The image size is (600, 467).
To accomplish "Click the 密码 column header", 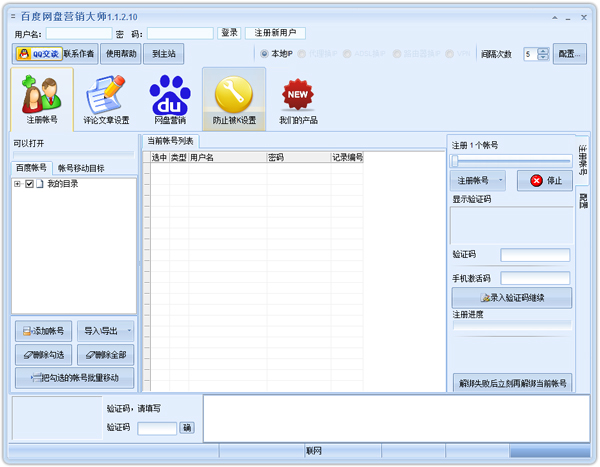I will pos(298,157).
